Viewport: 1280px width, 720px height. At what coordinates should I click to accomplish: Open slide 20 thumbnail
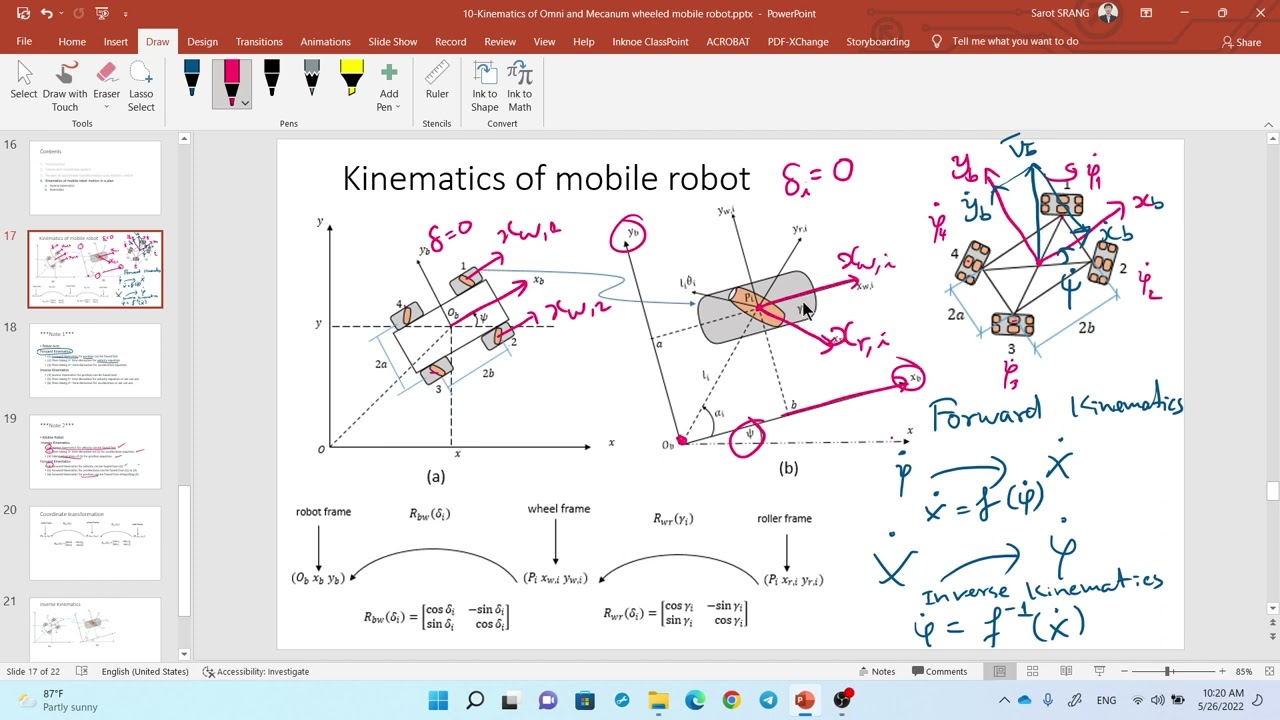95,543
